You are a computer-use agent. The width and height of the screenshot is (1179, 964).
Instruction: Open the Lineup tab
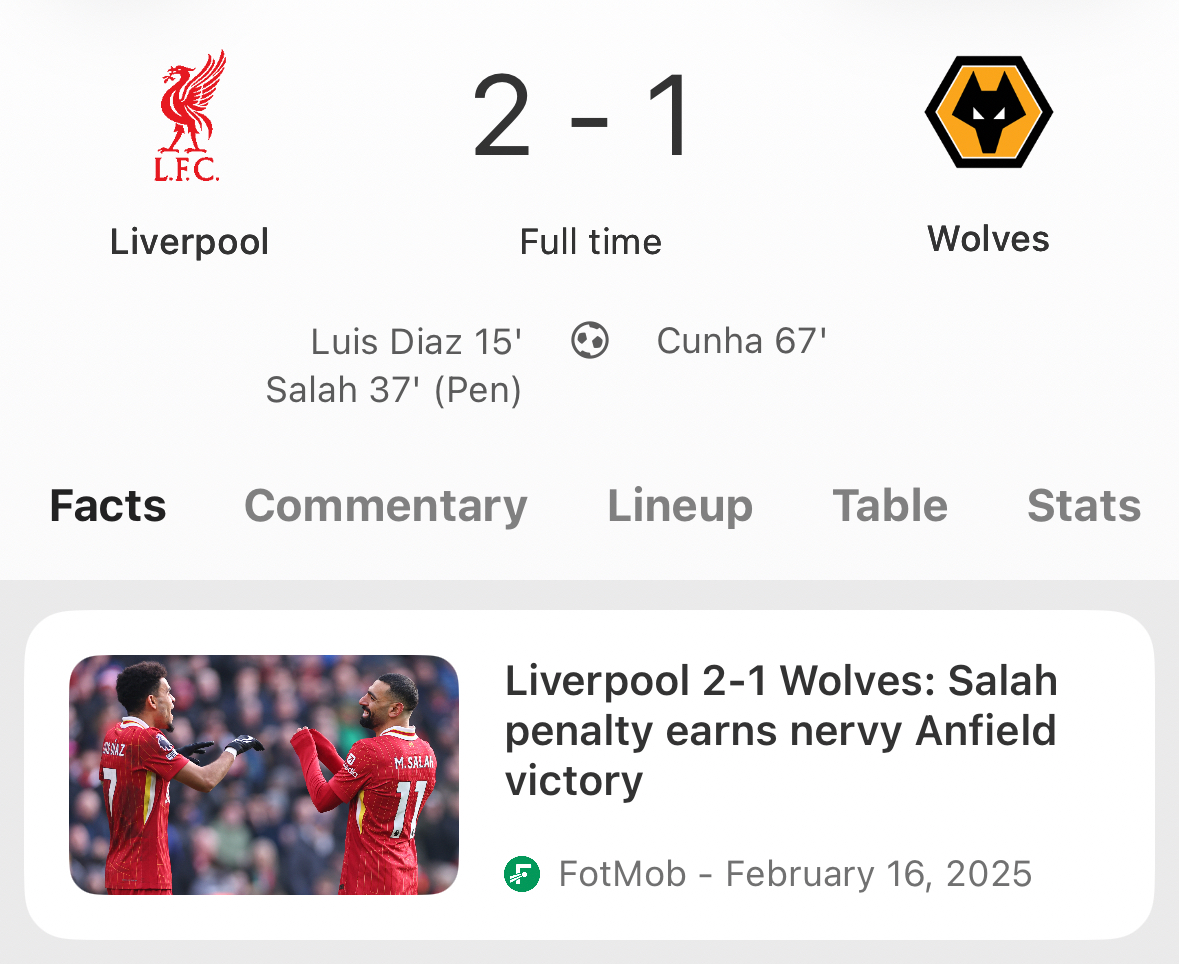click(x=680, y=506)
